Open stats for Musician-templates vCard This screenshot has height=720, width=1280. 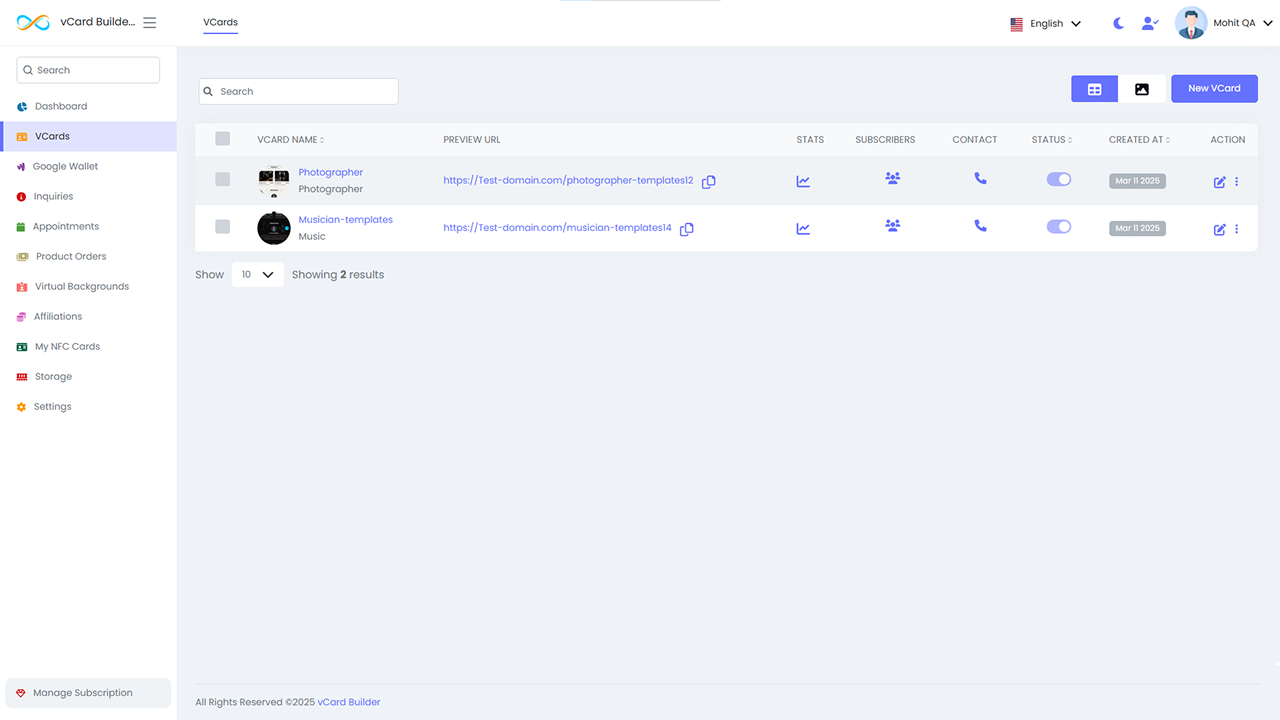803,228
